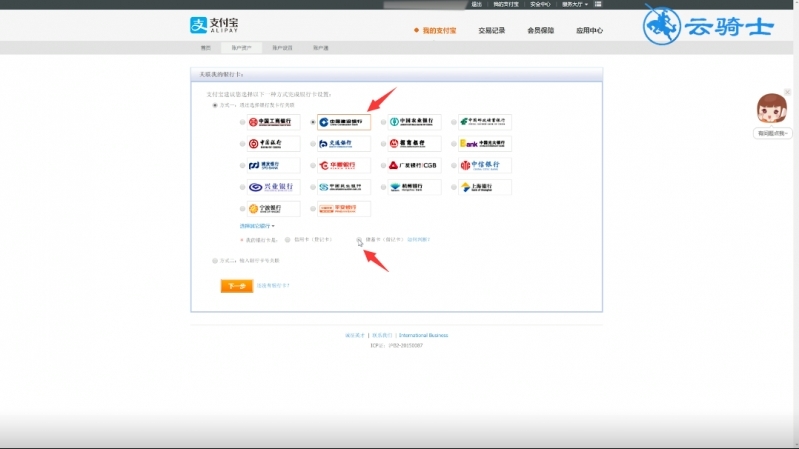Image resolution: width=799 pixels, height=449 pixels.
Task: Select the radio button beside Agricultural Bank logo
Action: [383, 122]
